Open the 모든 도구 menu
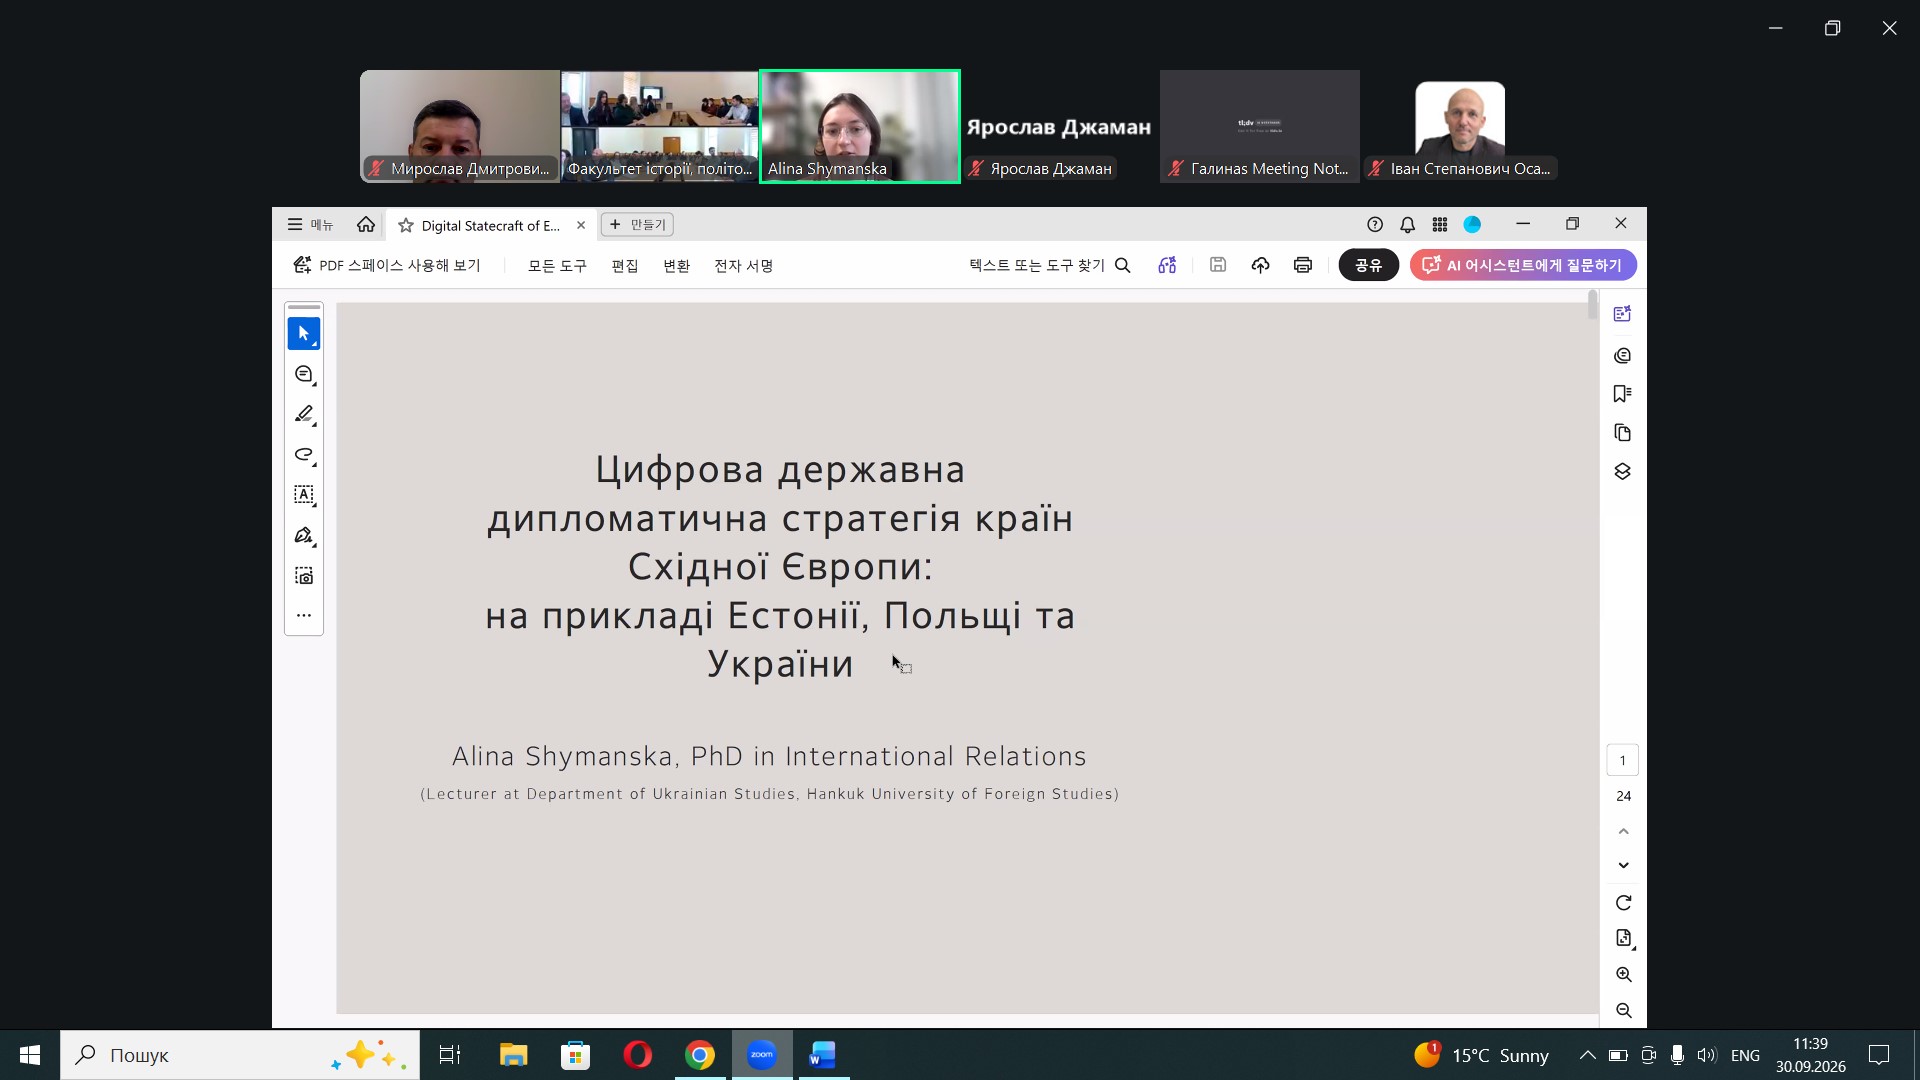Image resolution: width=1920 pixels, height=1080 pixels. click(x=557, y=266)
